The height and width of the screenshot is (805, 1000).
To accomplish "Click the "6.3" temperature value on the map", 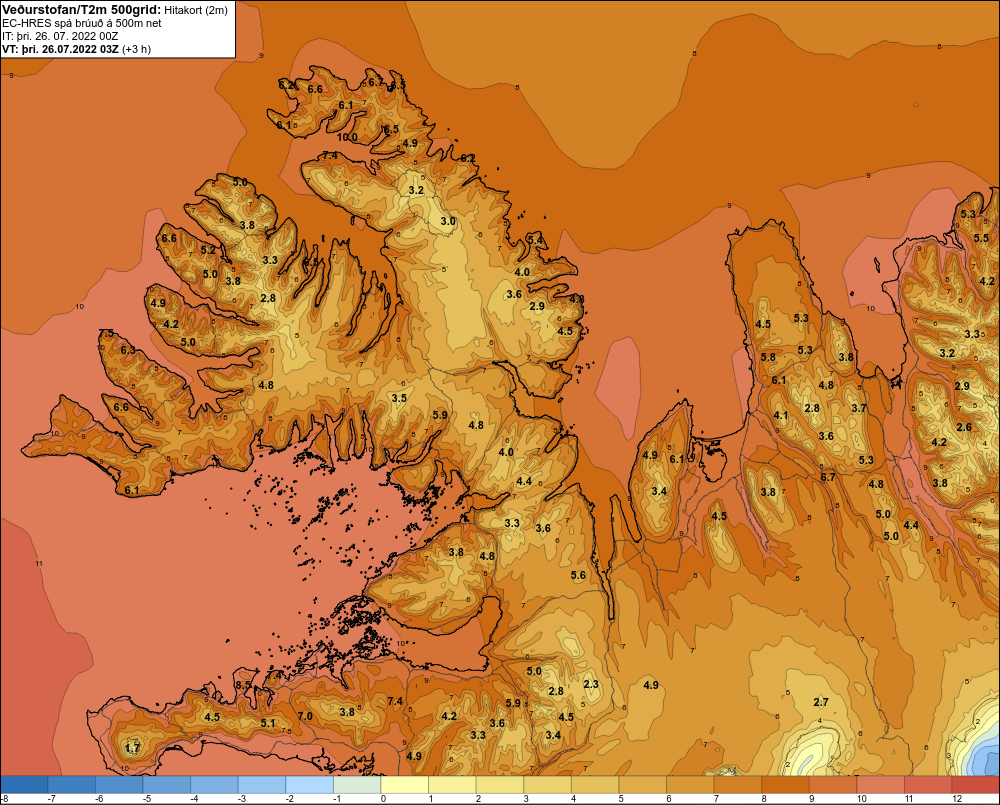I will click(128, 350).
